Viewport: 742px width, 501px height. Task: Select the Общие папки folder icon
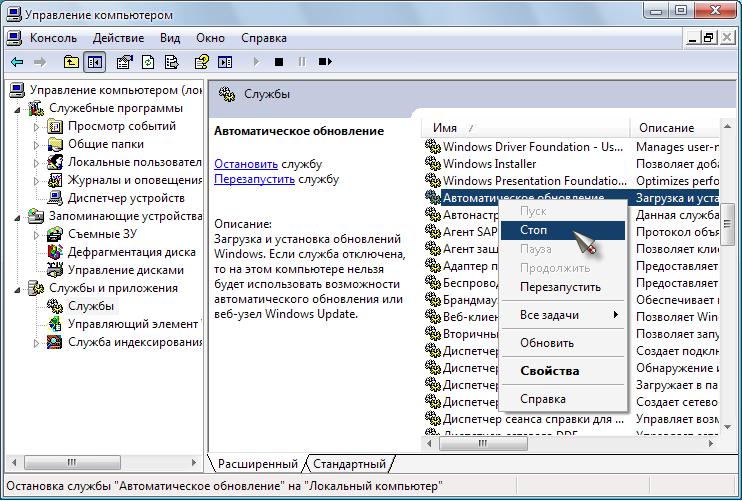tap(55, 144)
